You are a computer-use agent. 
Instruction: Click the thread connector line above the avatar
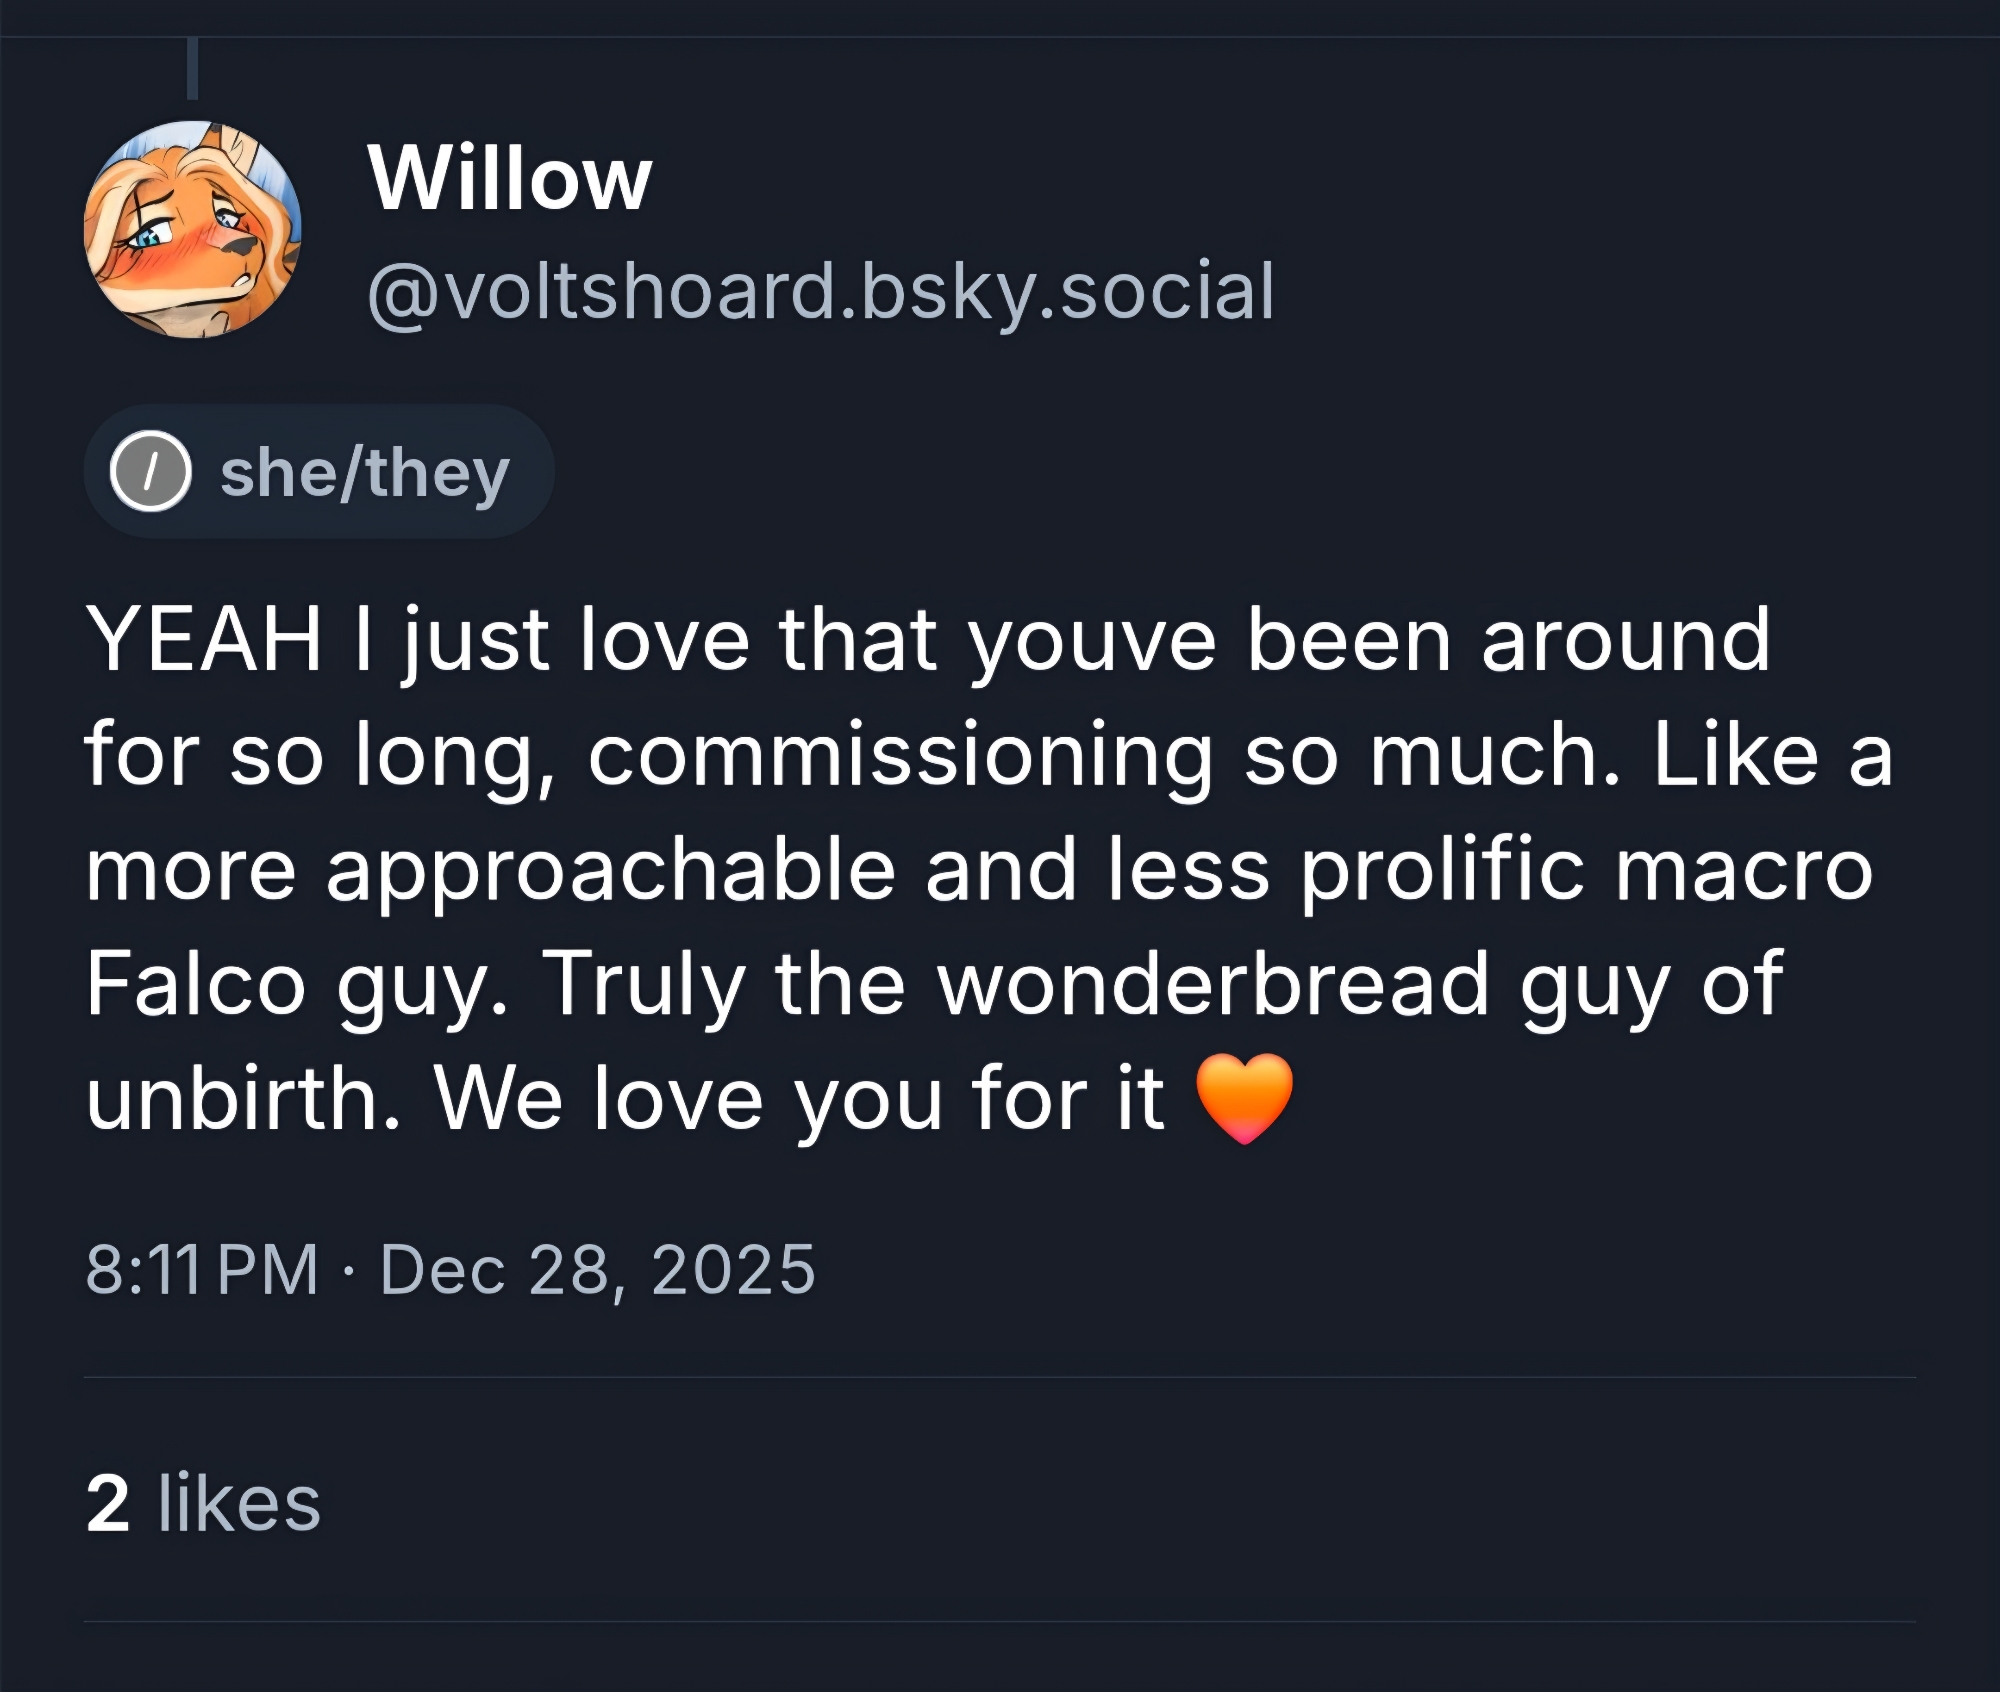tap(192, 68)
